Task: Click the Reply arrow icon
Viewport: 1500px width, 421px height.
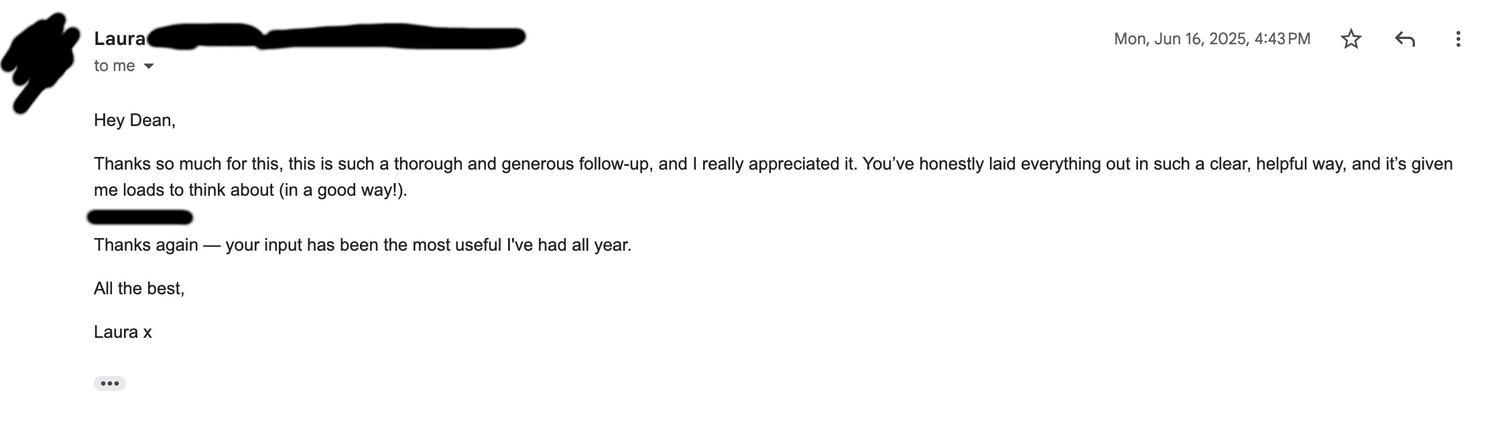Action: coord(1405,39)
